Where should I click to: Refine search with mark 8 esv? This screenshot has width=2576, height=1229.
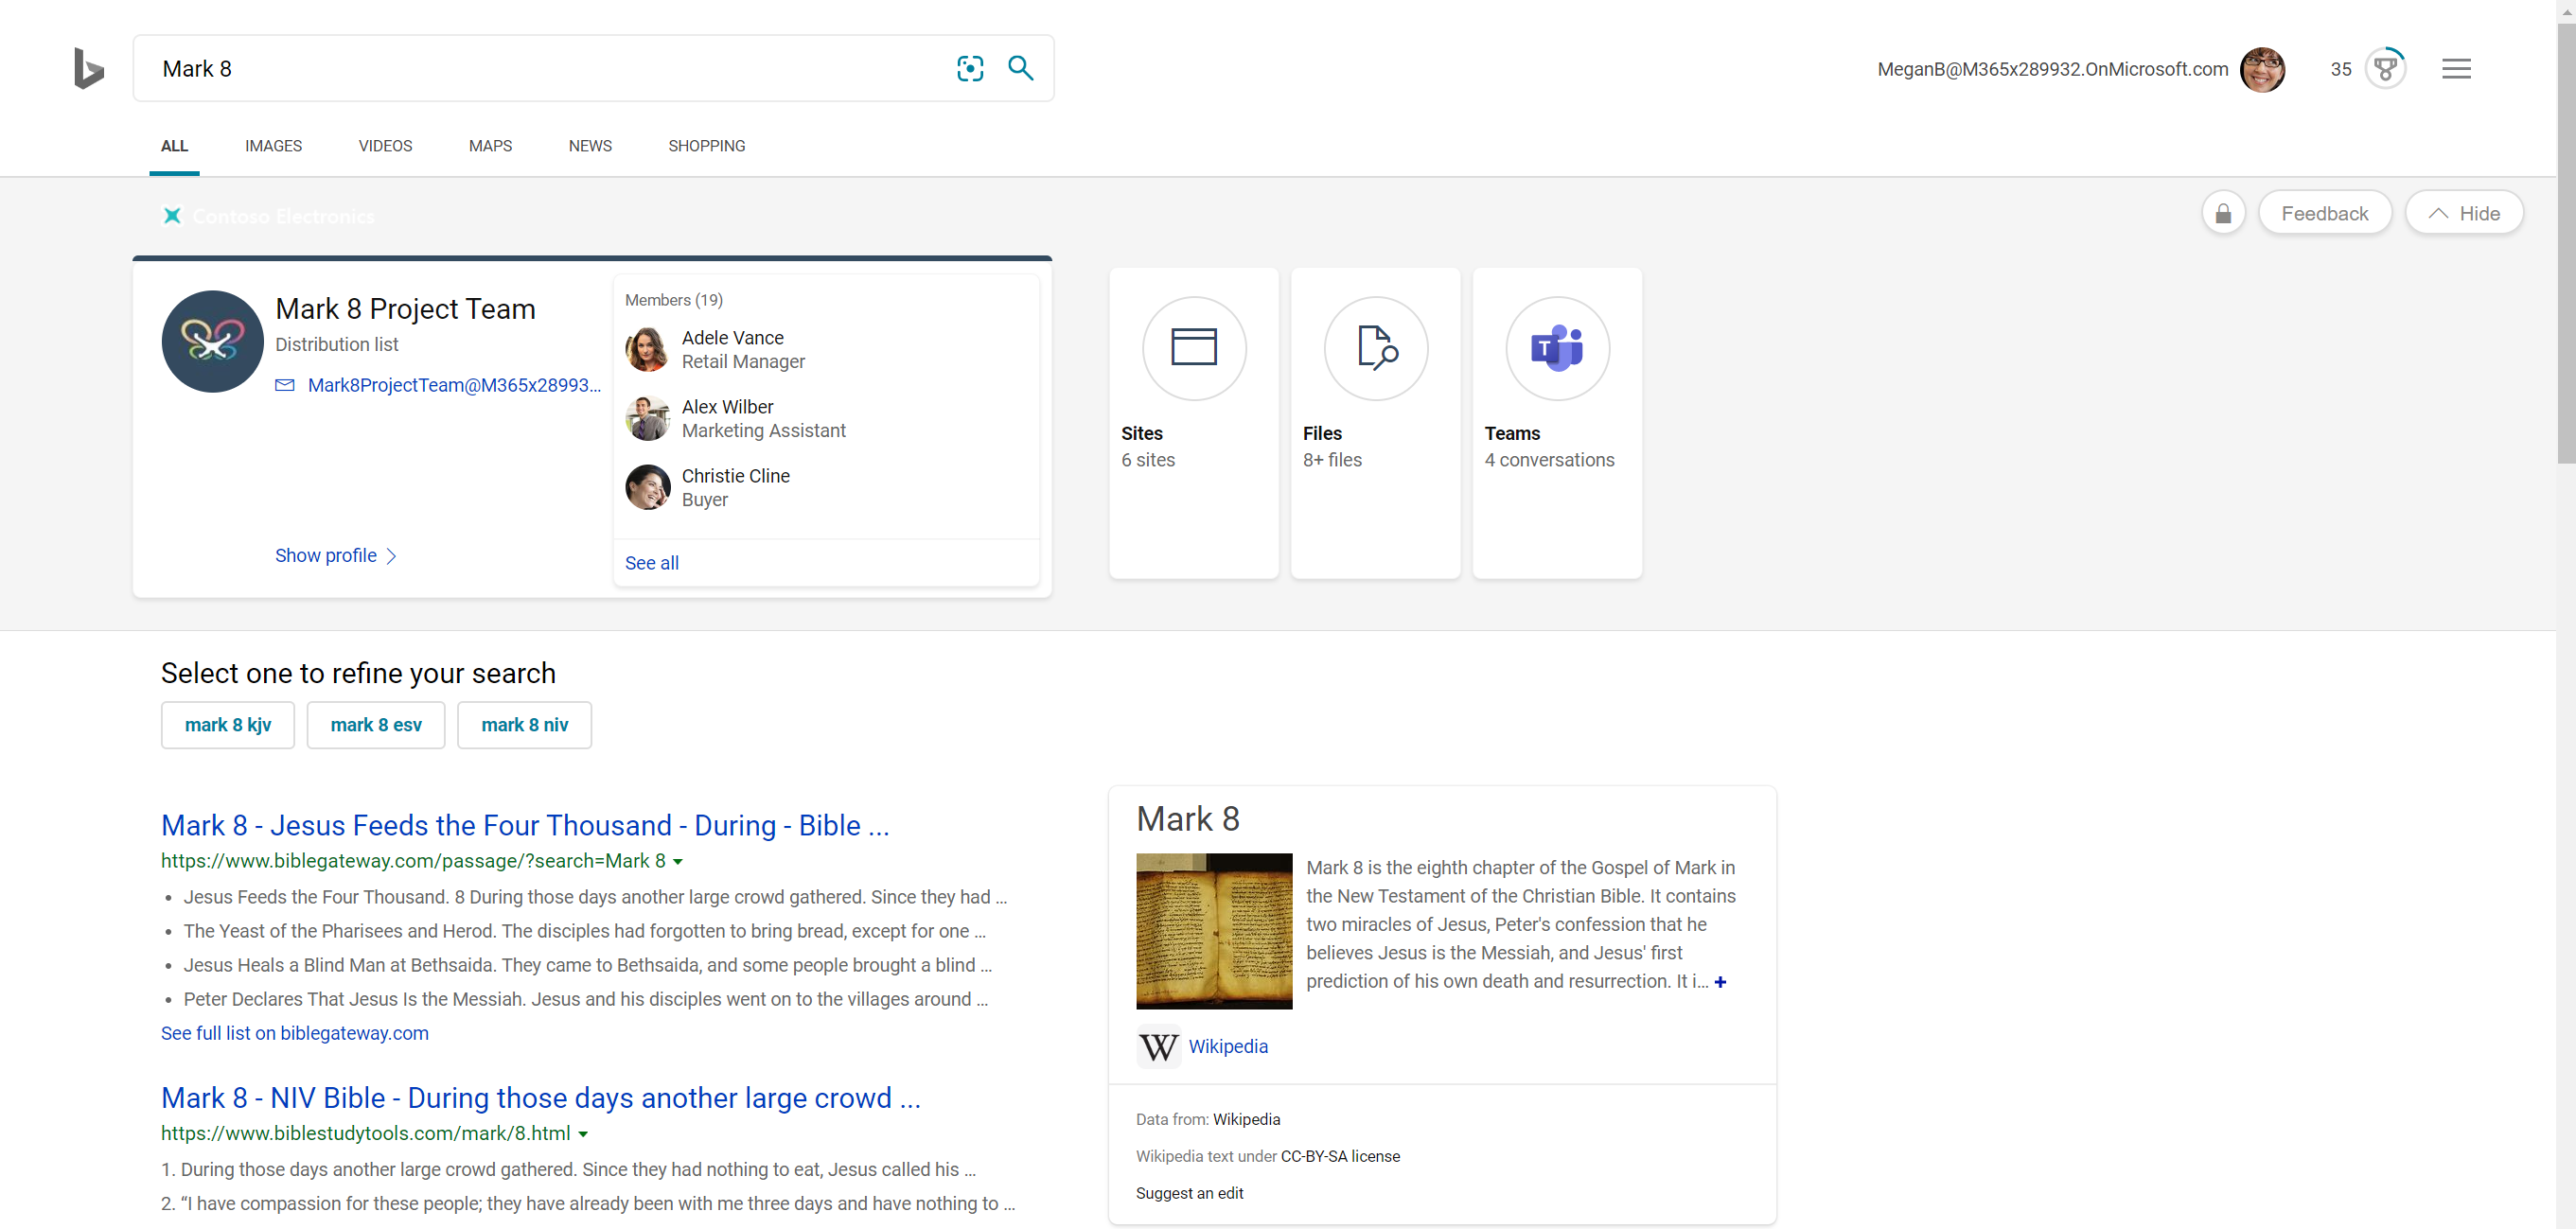pos(376,725)
